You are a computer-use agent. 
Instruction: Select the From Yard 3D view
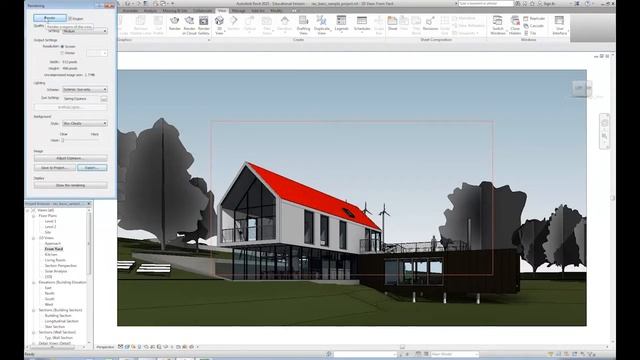[53, 249]
